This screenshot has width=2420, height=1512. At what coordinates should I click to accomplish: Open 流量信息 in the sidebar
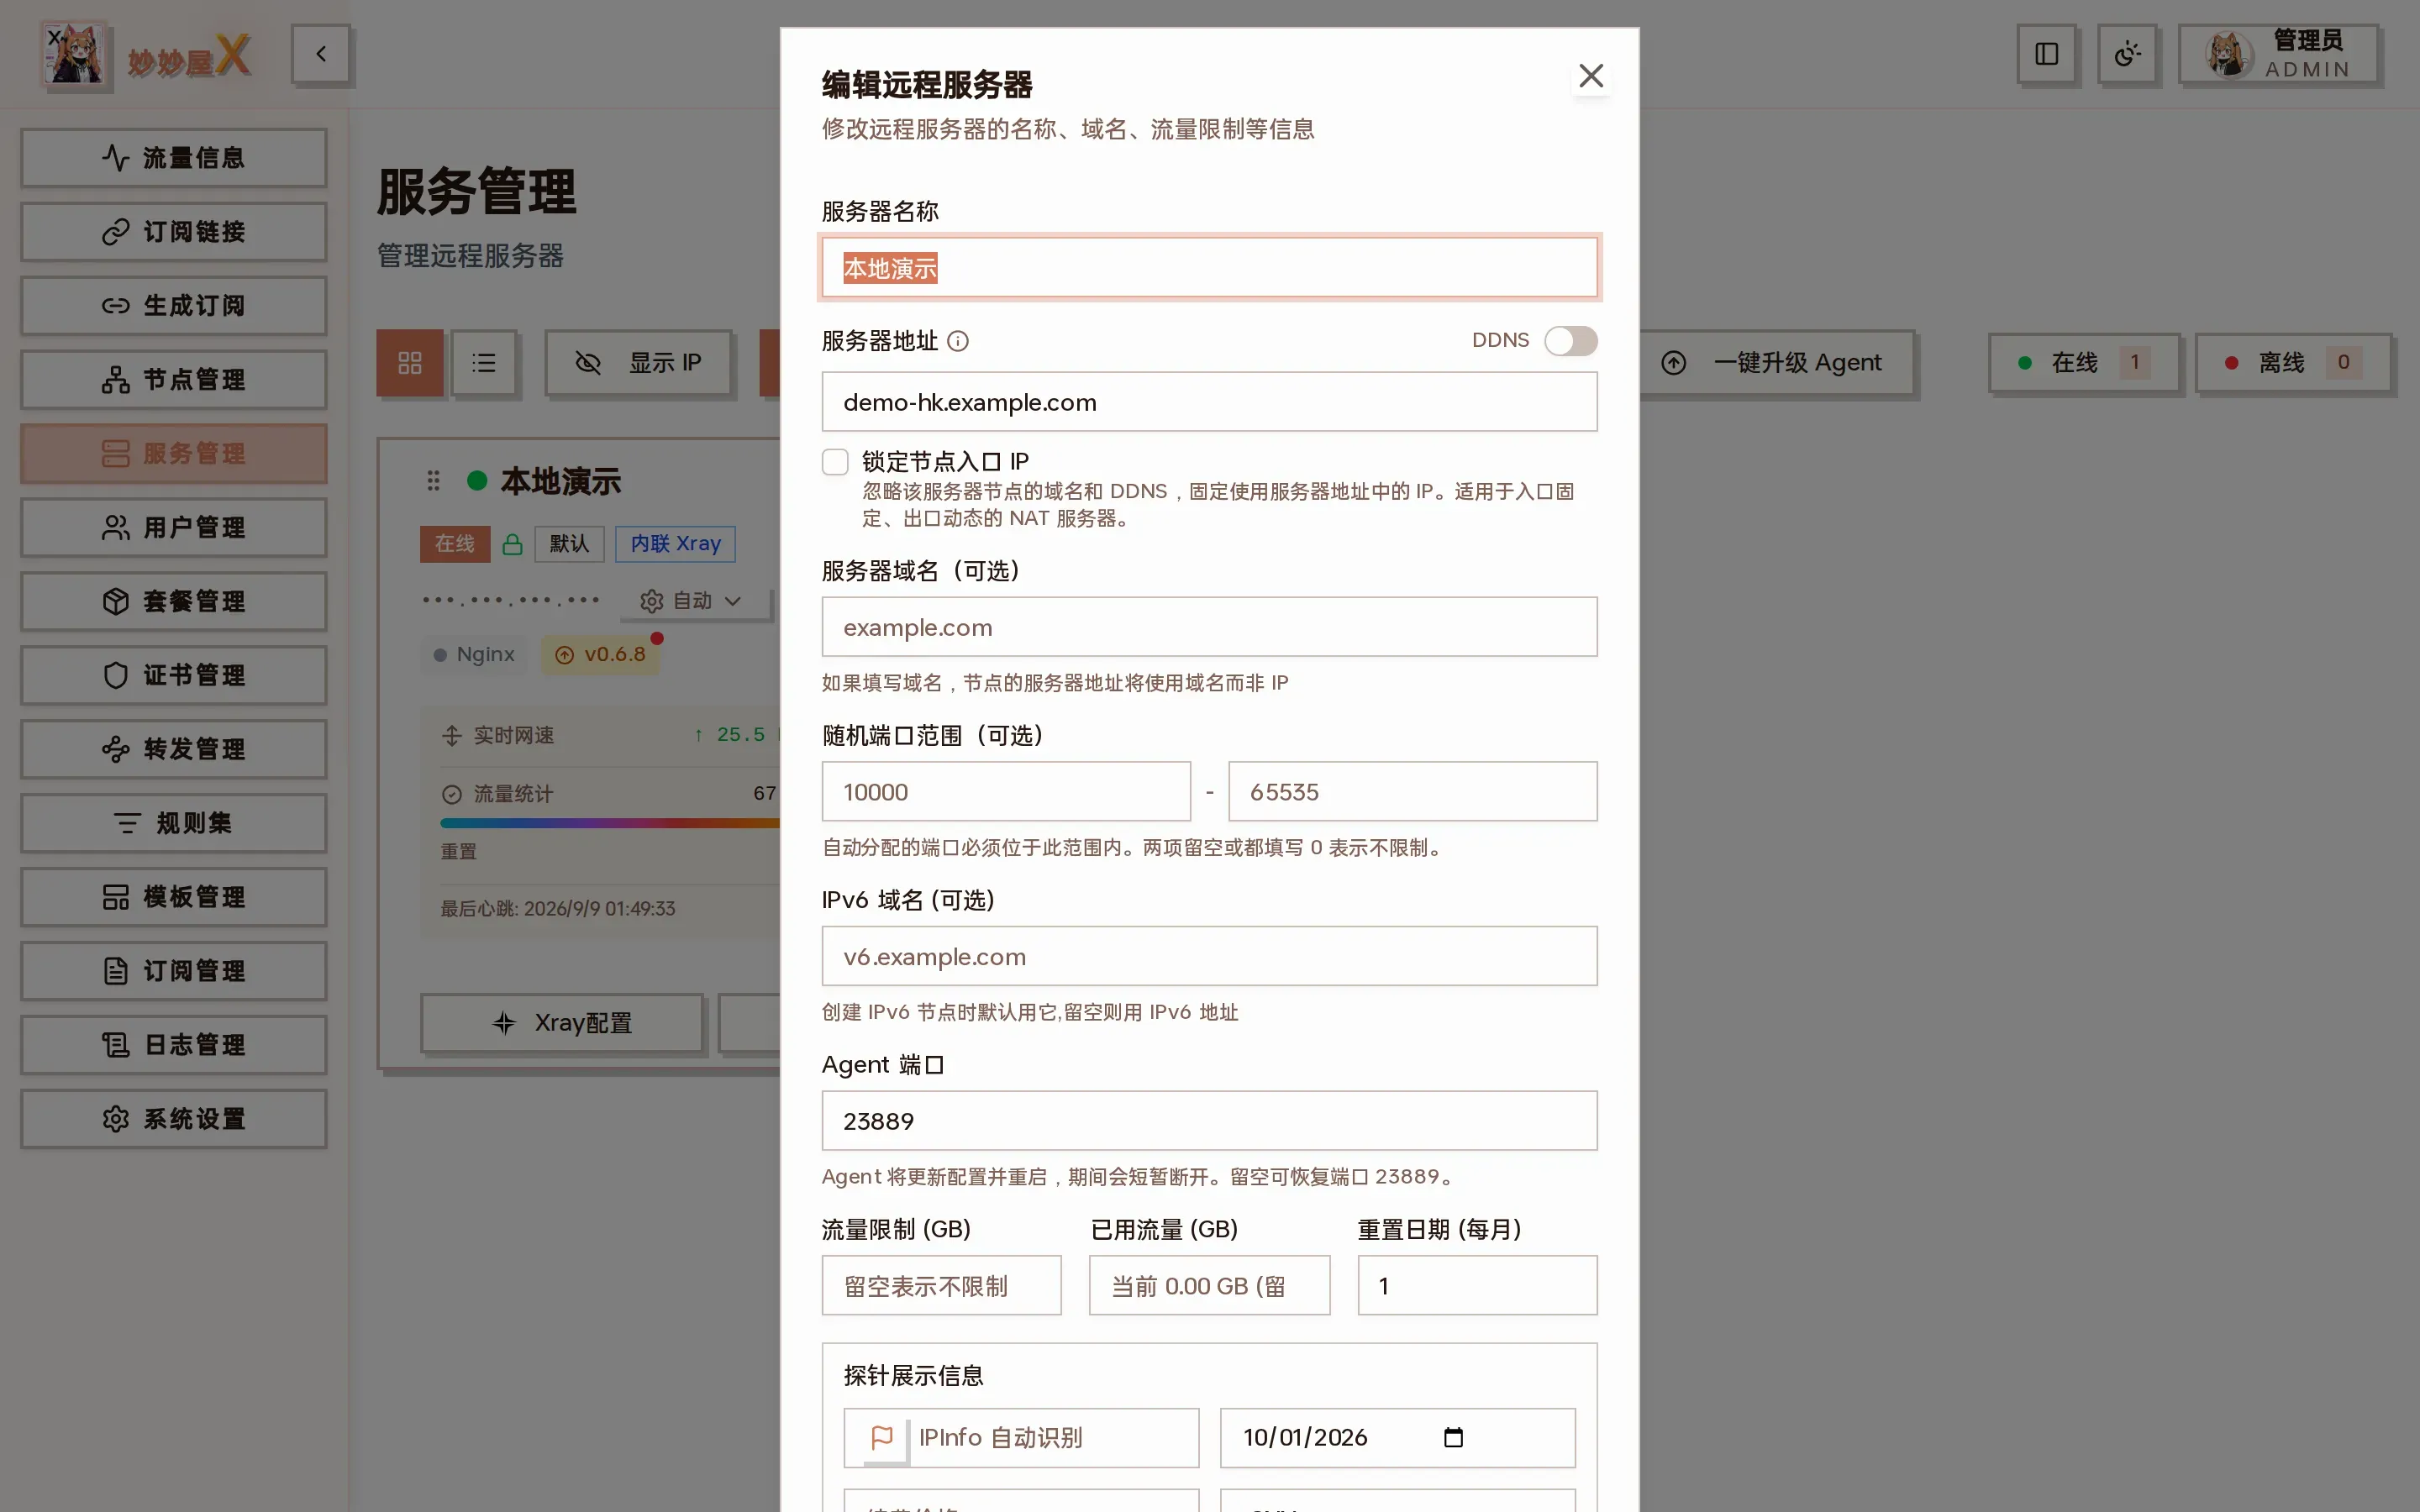tap(173, 158)
